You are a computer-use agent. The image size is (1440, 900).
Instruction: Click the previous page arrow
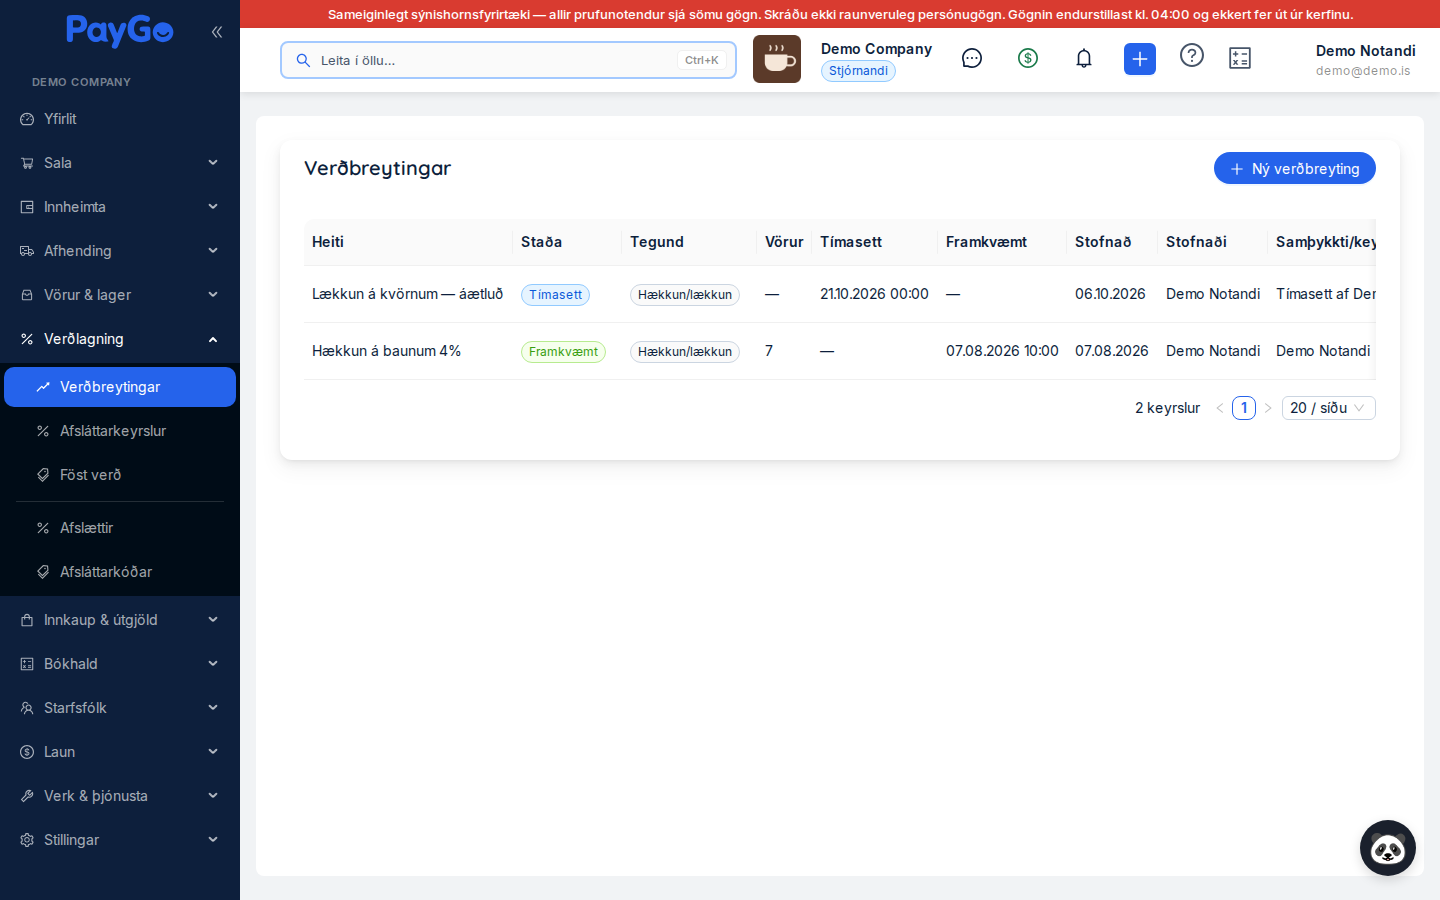(x=1220, y=408)
